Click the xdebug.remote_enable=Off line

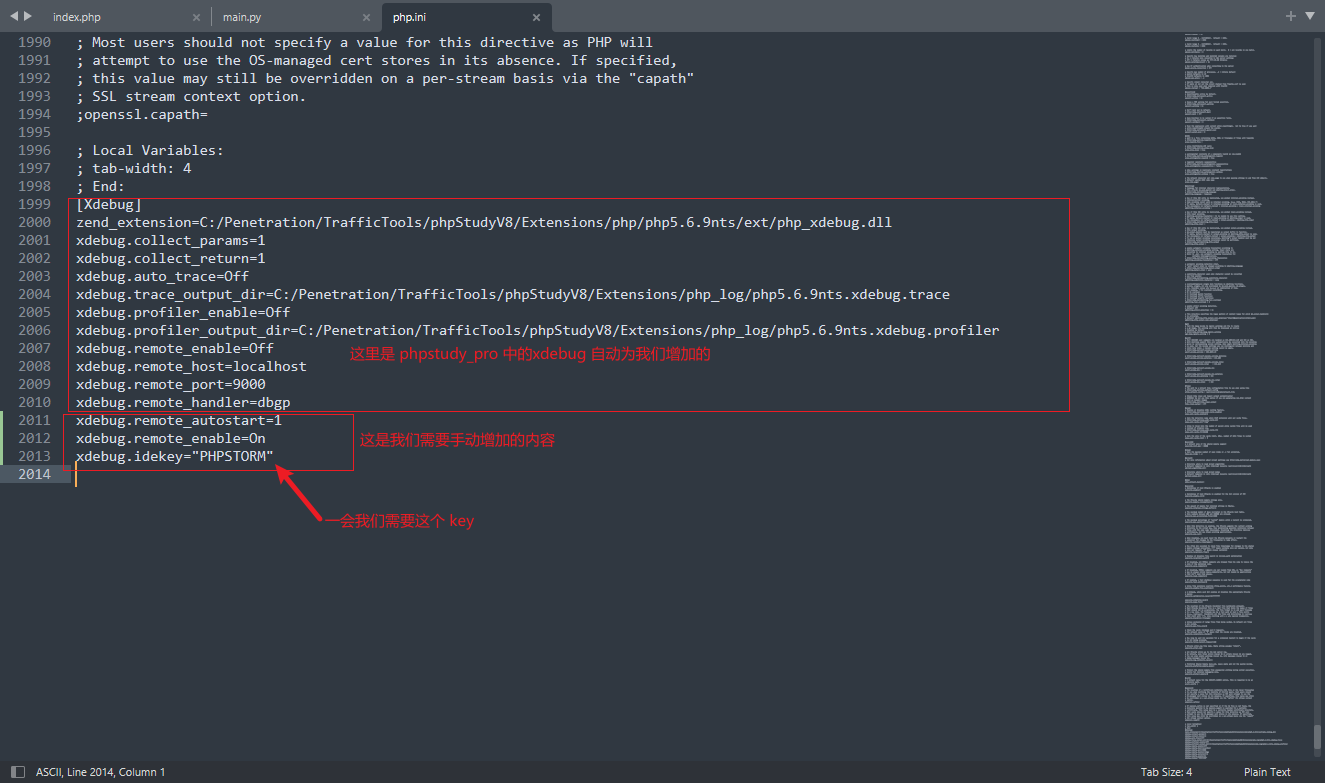point(175,349)
